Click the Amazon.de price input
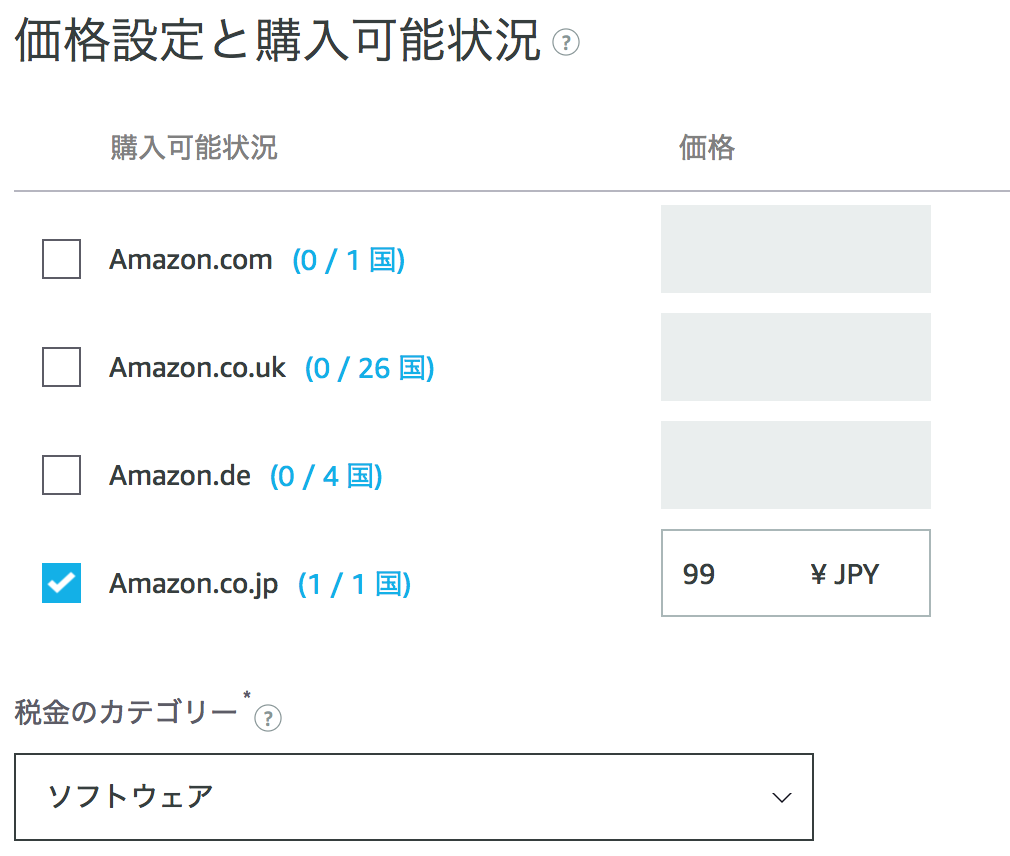The height and width of the screenshot is (856, 1010). (x=795, y=465)
